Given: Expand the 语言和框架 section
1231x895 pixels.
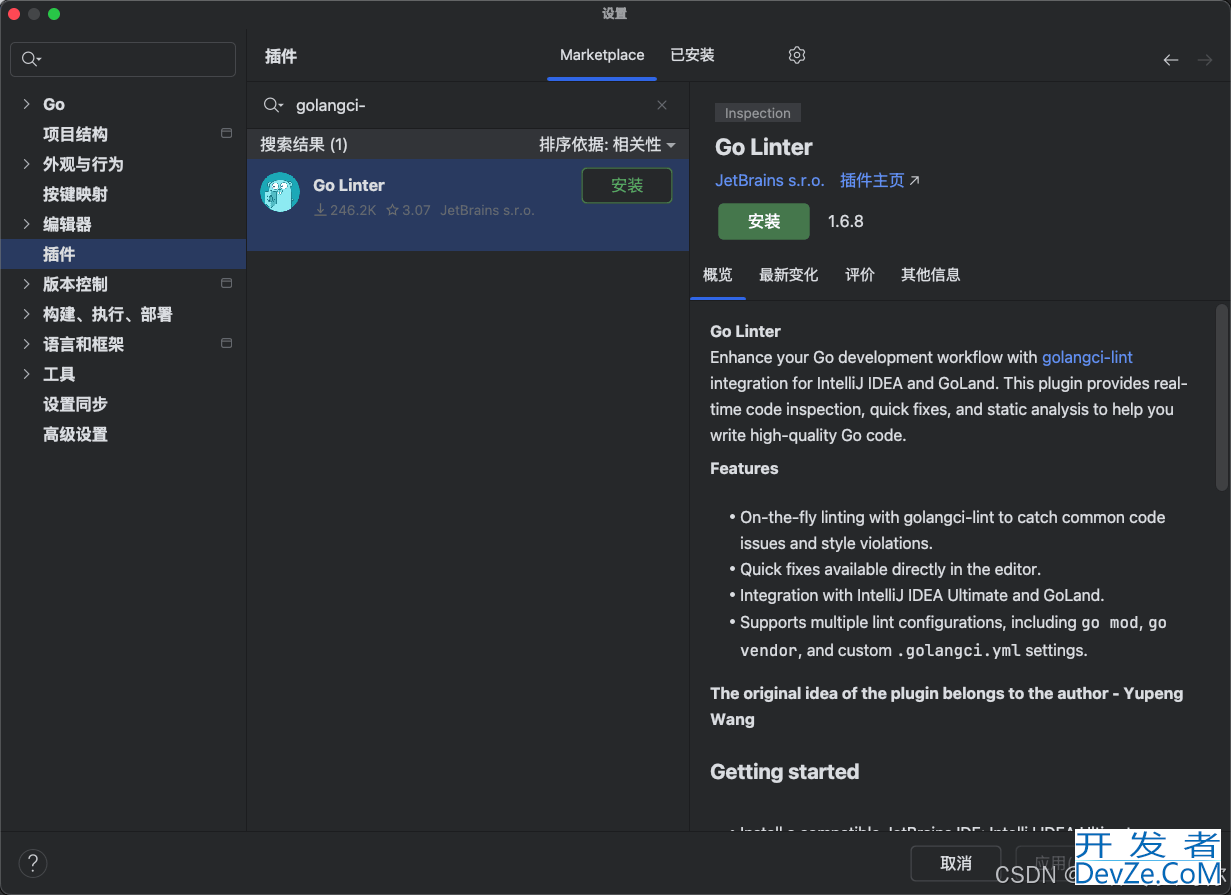Looking at the screenshot, I should pos(27,344).
